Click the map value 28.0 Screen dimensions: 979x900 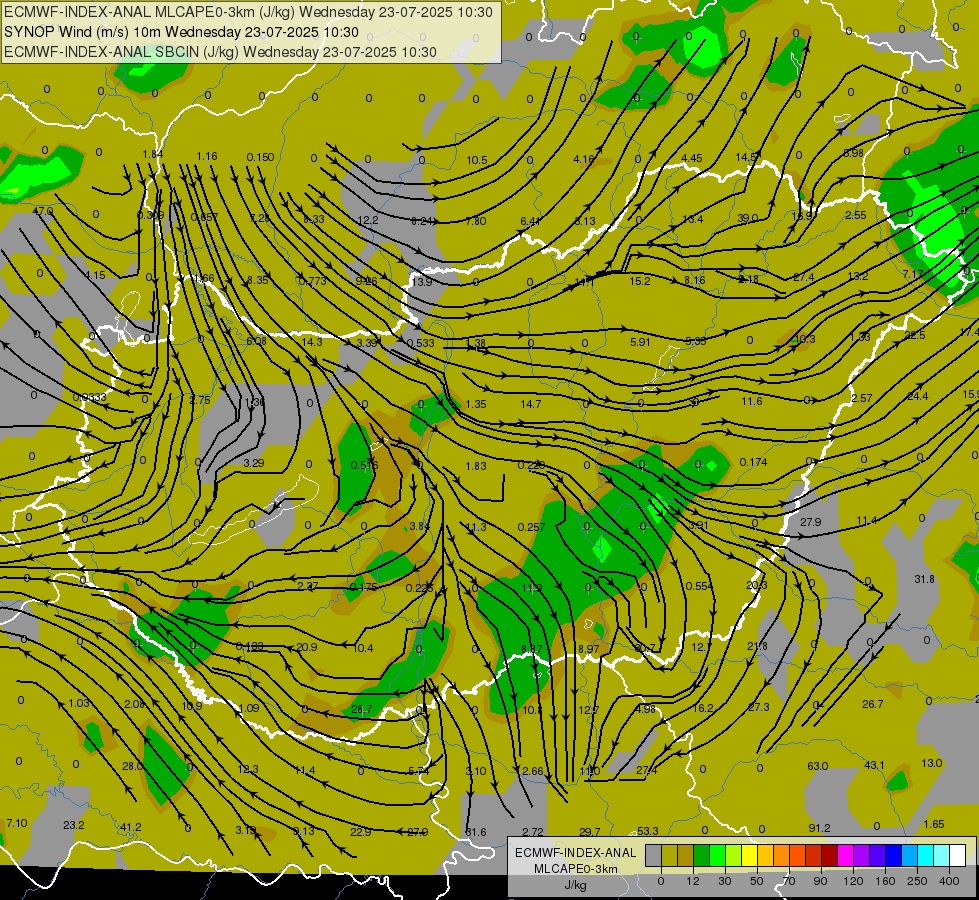132,766
